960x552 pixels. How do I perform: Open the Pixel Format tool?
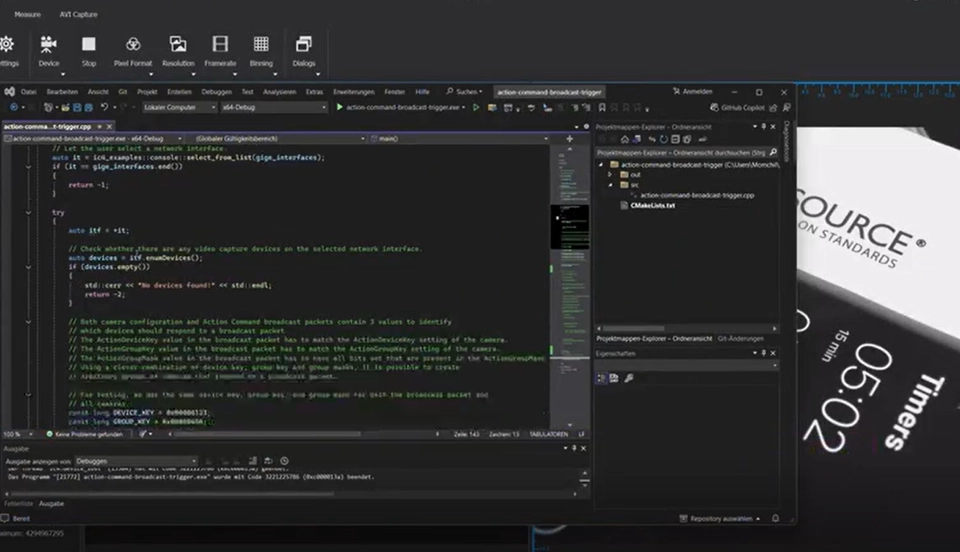click(x=133, y=44)
